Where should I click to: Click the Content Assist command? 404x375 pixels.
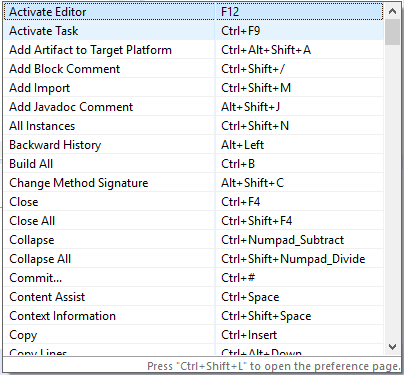(193, 297)
